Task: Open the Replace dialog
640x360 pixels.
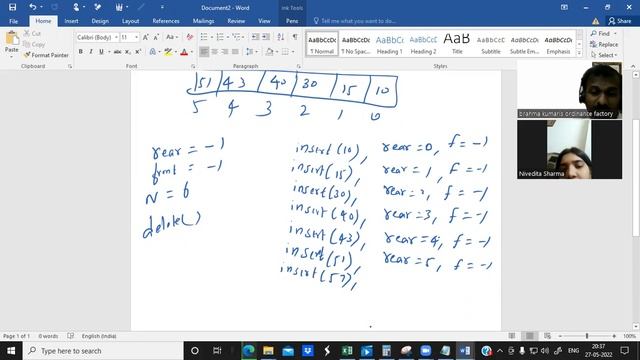Action: click(604, 44)
